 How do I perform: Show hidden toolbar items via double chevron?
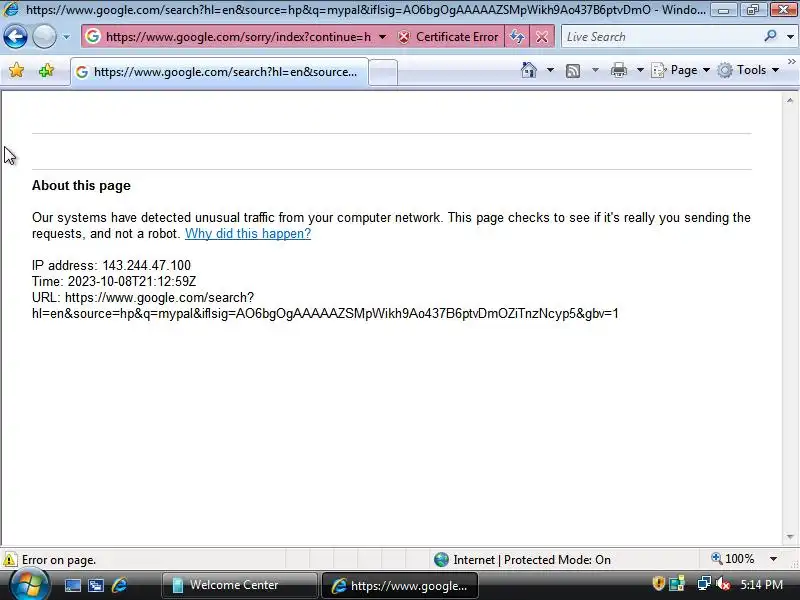tap(791, 62)
